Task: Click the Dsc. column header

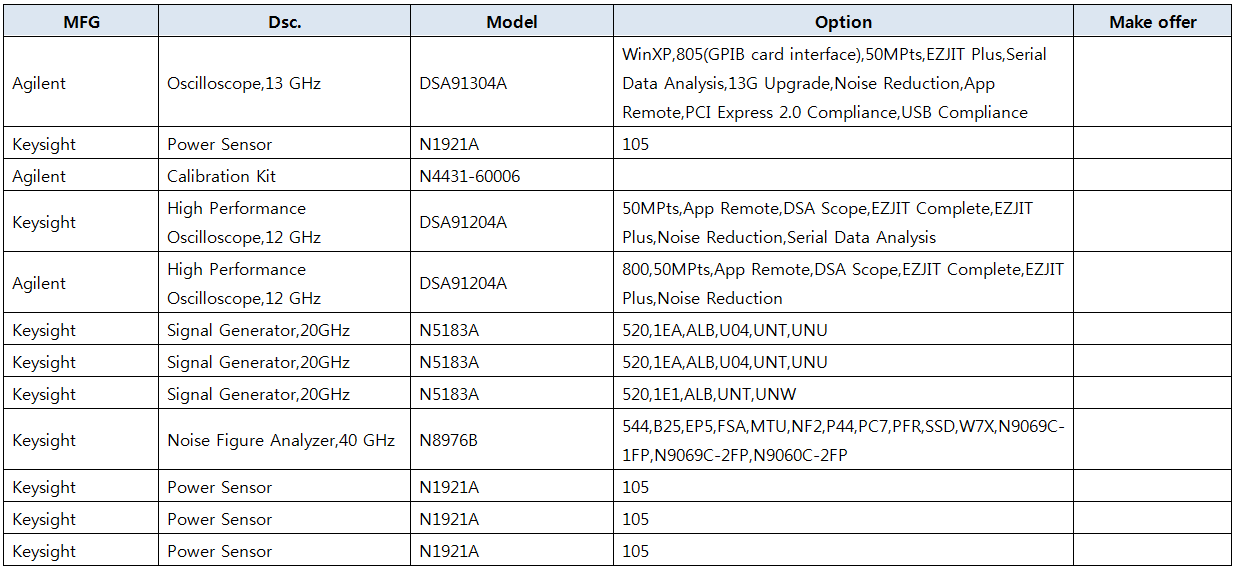Action: pos(284,22)
